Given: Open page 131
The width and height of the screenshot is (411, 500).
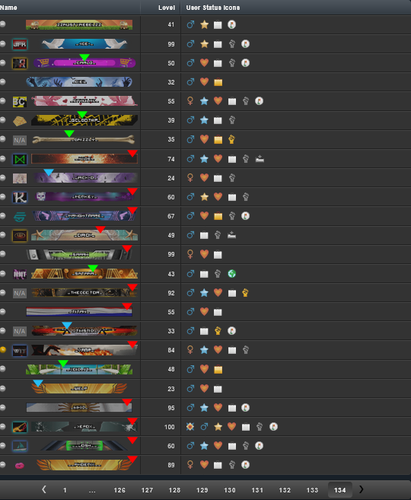Looking at the screenshot, I should click(x=257, y=490).
